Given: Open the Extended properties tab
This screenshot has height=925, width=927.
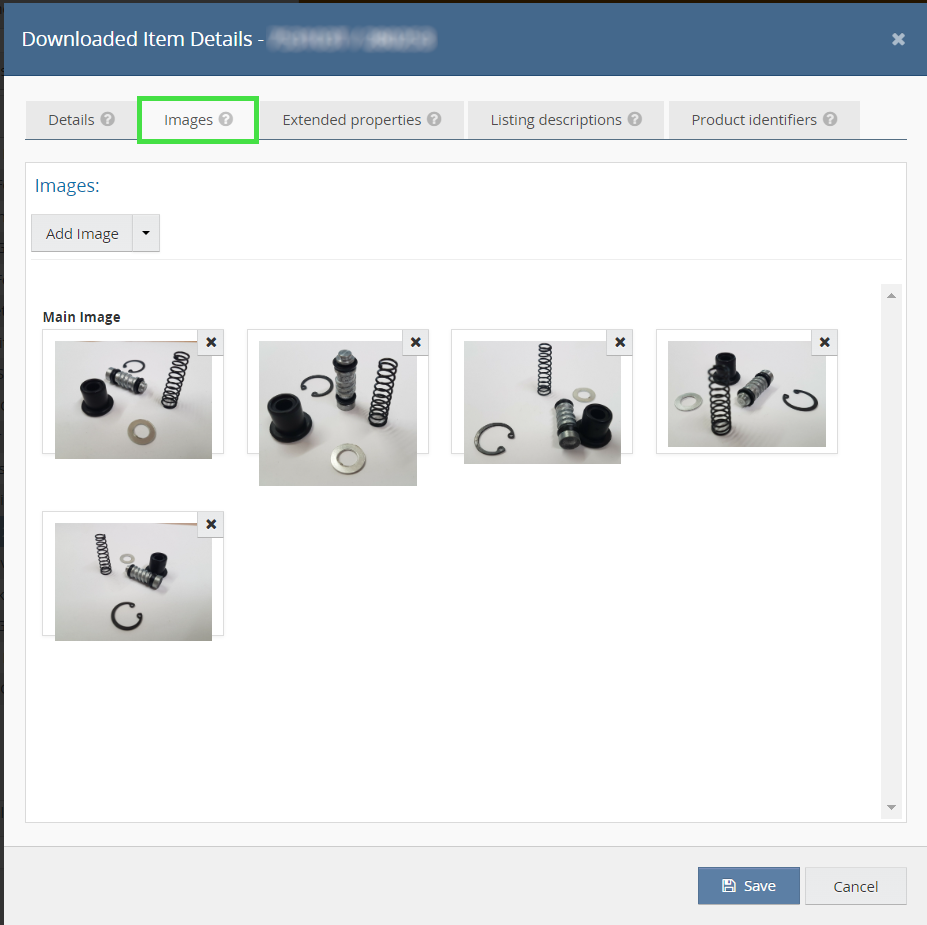Looking at the screenshot, I should 351,120.
